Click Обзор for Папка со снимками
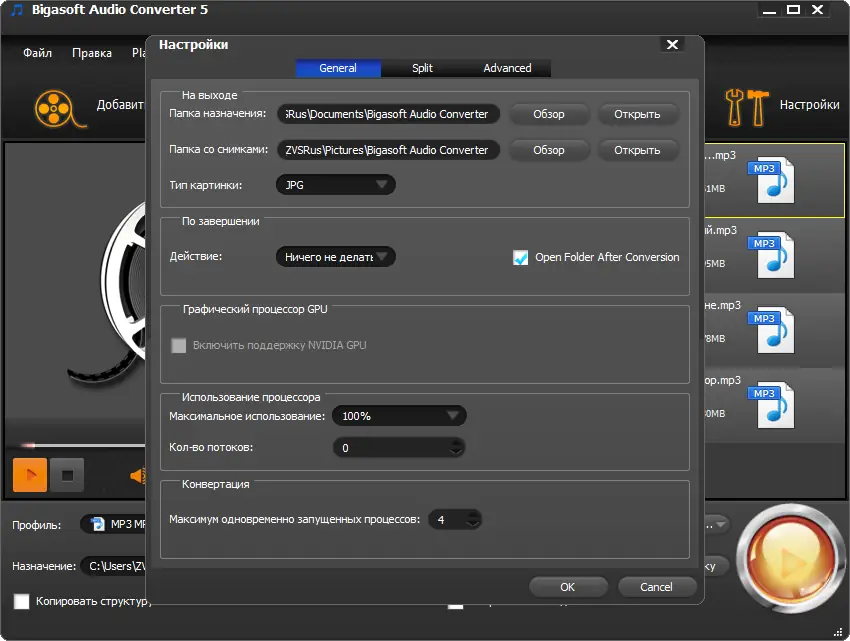The width and height of the screenshot is (850, 641). (549, 150)
